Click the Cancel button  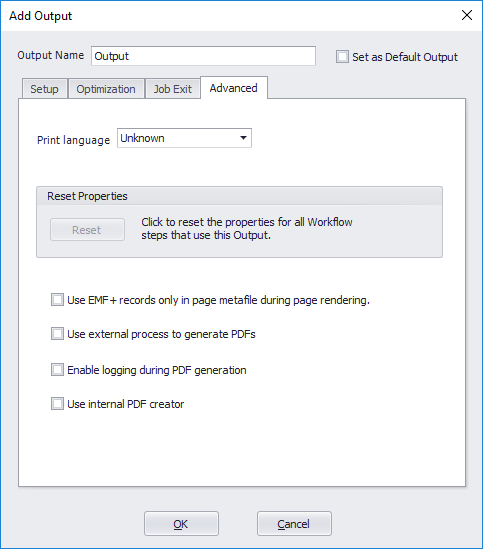[294, 523]
